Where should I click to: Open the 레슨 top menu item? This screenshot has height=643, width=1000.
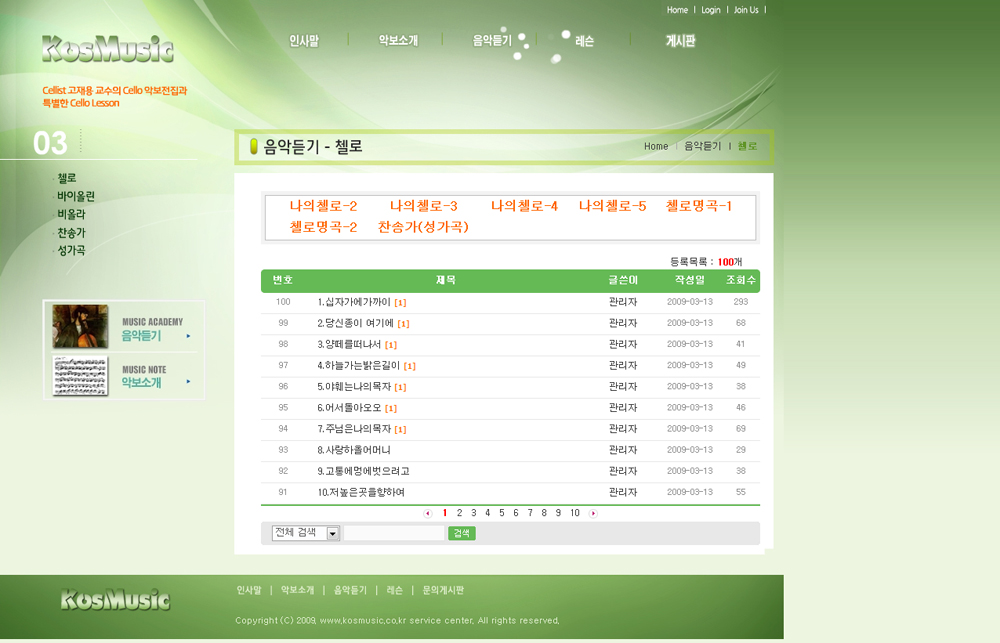click(x=585, y=41)
